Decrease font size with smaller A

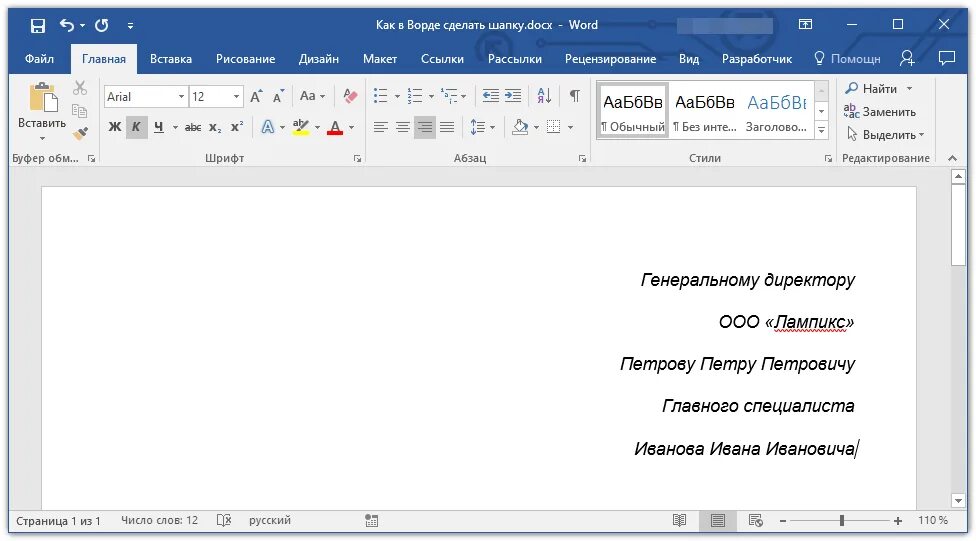pos(278,96)
